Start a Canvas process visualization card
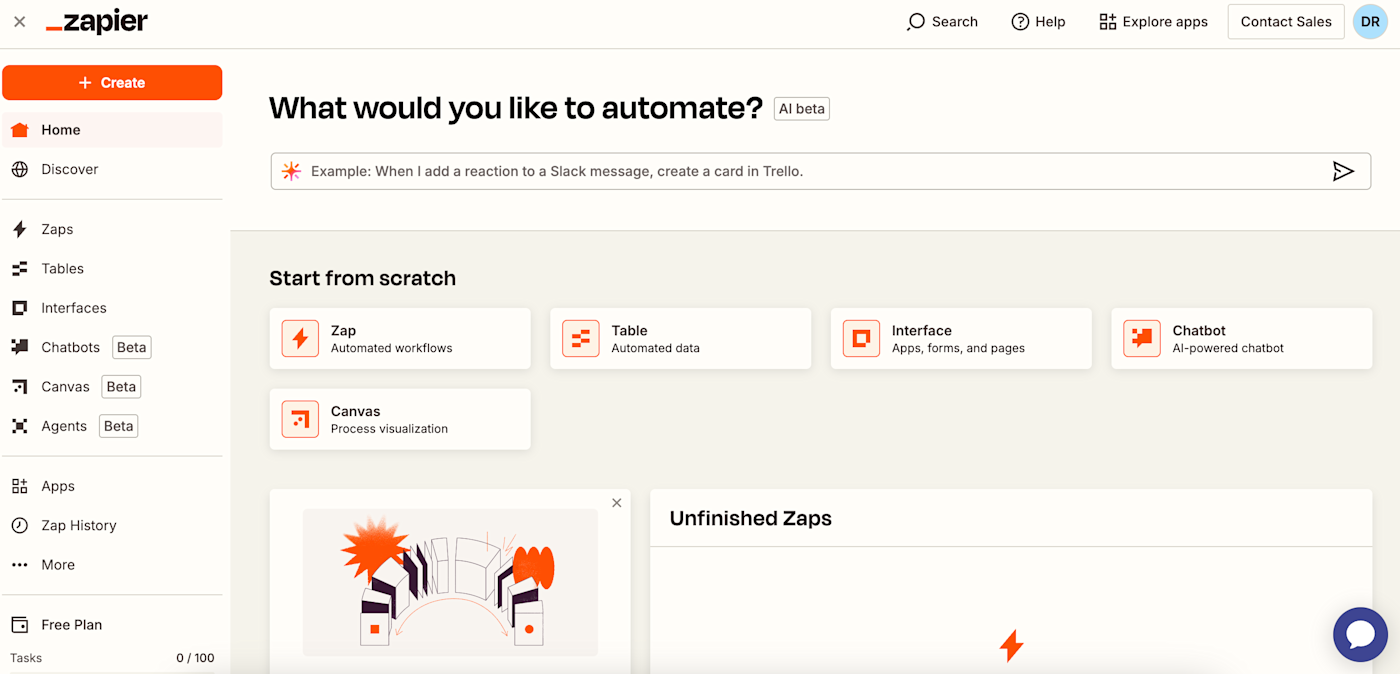 point(400,419)
